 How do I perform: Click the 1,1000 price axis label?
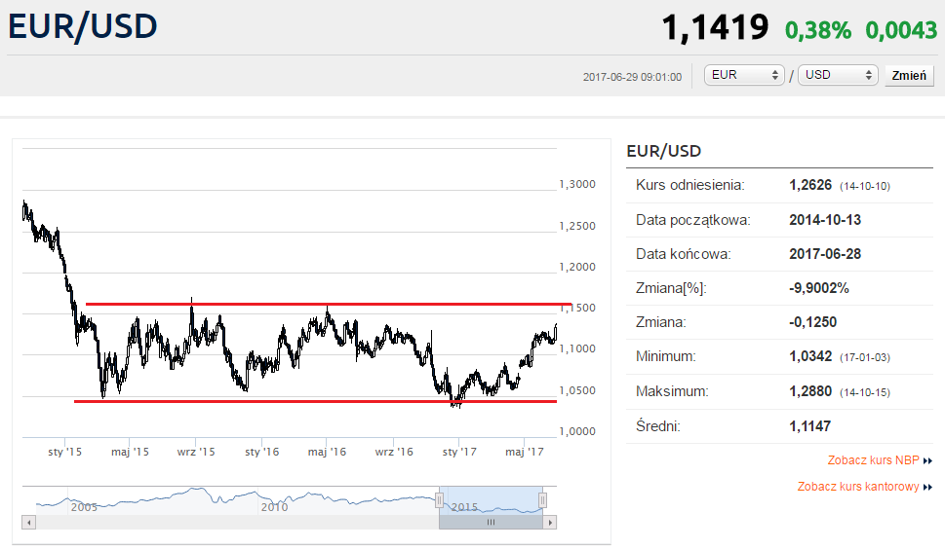tap(577, 348)
